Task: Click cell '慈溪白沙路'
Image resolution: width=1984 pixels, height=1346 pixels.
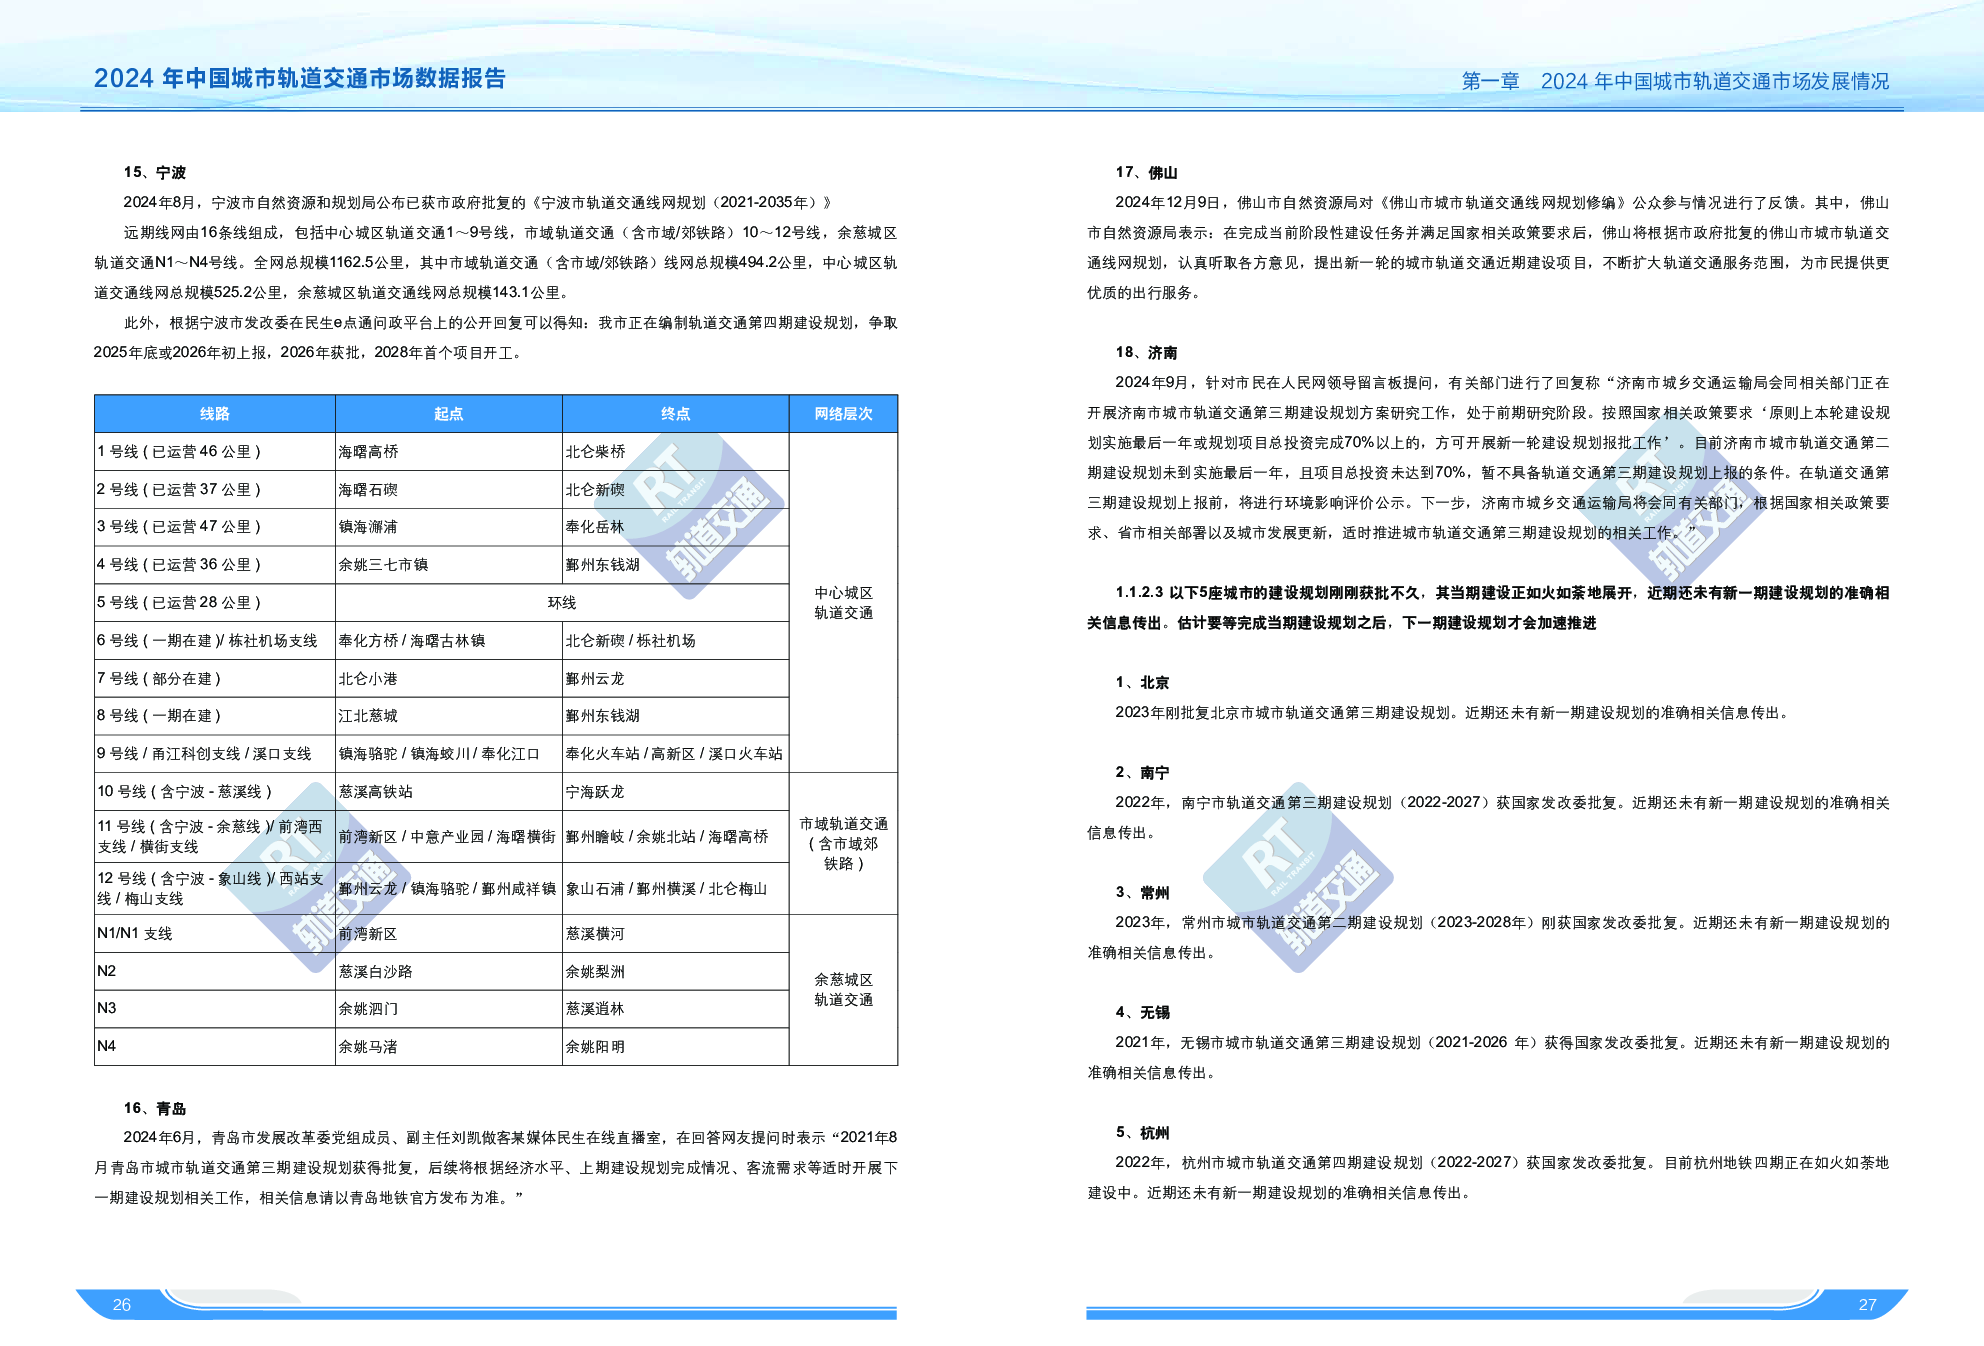Action: click(x=448, y=971)
